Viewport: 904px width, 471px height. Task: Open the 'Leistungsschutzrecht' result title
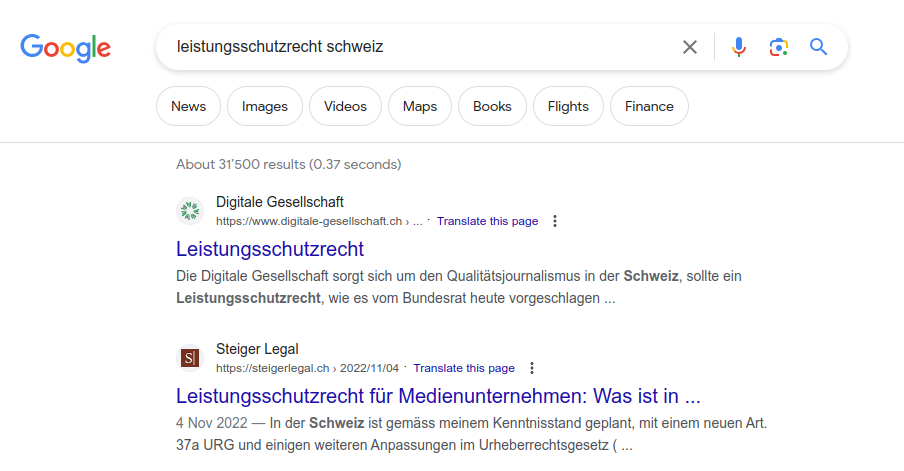click(270, 249)
